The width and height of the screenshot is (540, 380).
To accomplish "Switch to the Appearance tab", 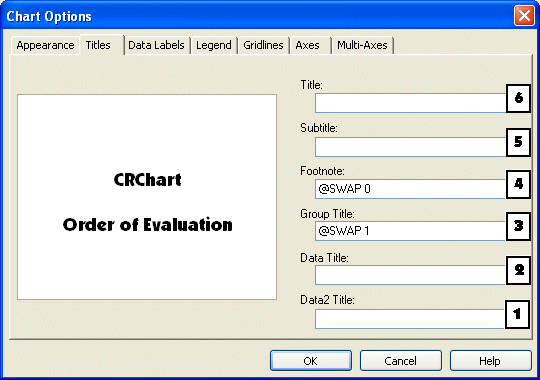I will coord(45,45).
